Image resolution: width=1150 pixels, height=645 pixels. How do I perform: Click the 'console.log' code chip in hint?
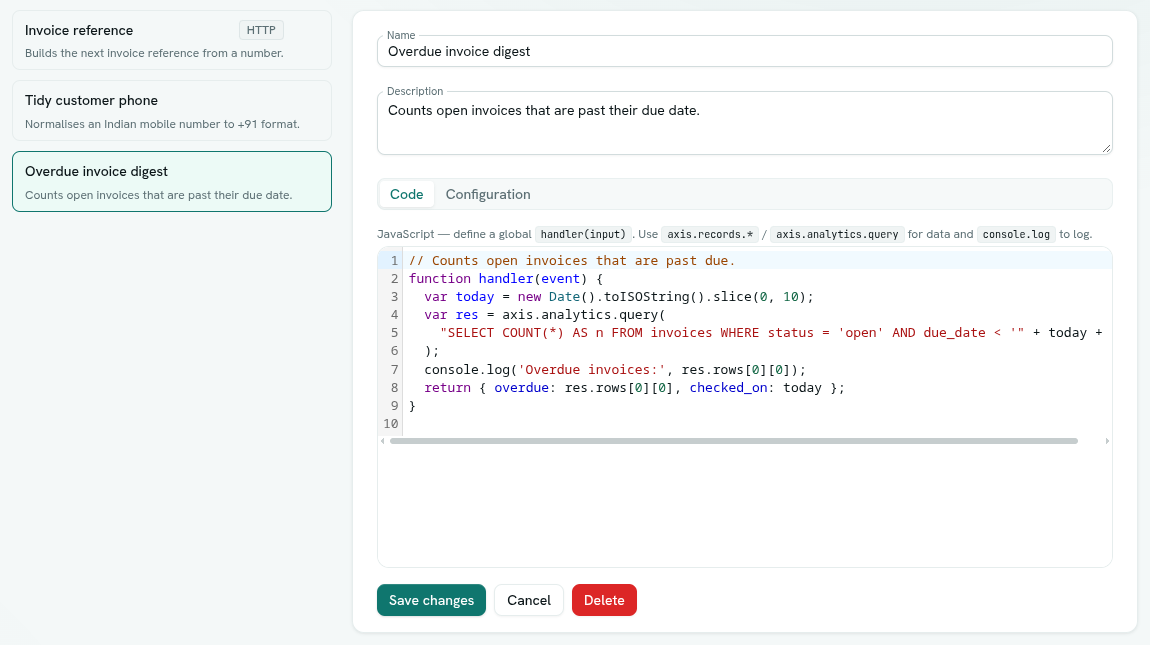pos(1016,234)
